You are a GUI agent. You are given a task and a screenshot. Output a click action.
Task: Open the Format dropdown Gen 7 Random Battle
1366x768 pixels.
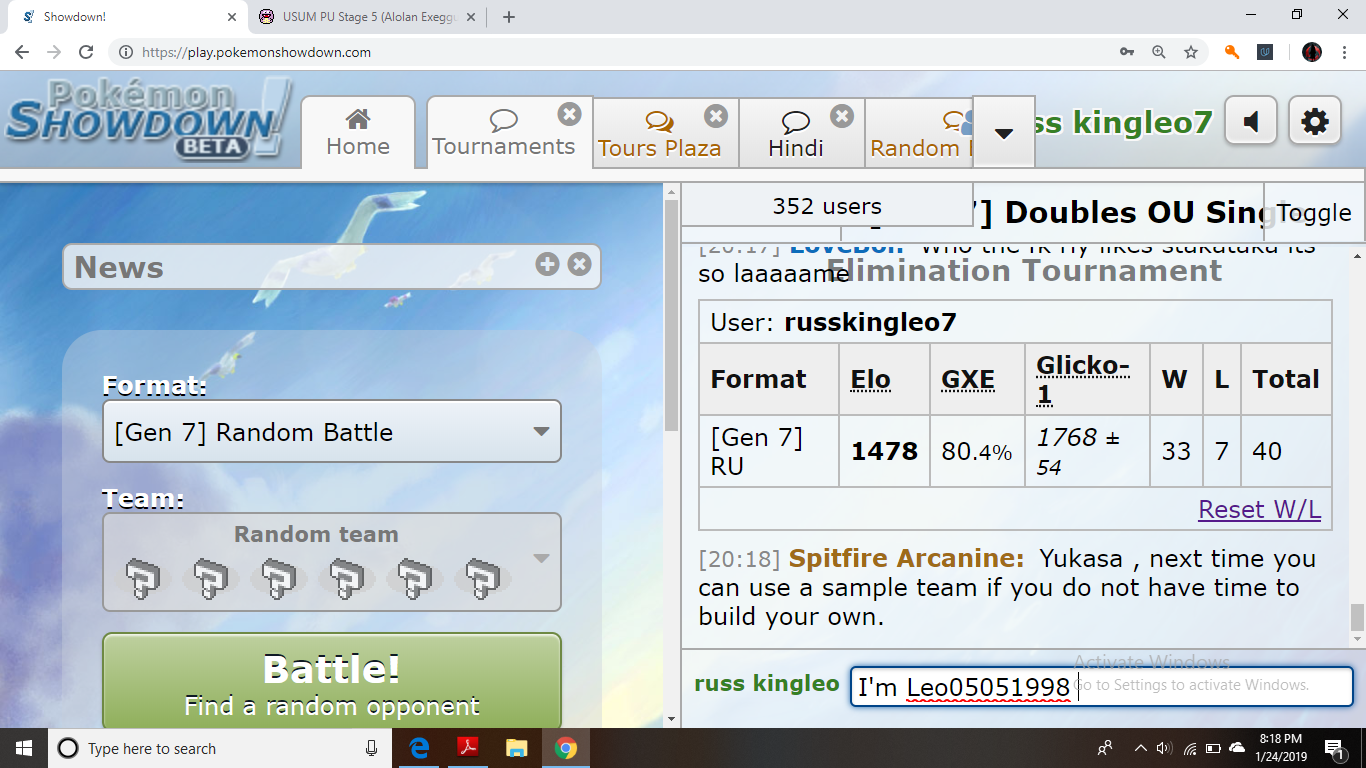pos(332,432)
